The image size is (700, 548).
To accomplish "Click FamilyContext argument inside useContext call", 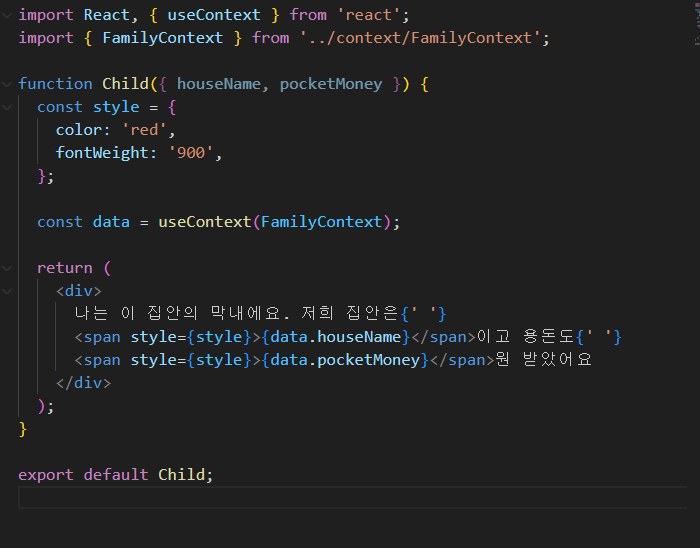I will click(321, 222).
